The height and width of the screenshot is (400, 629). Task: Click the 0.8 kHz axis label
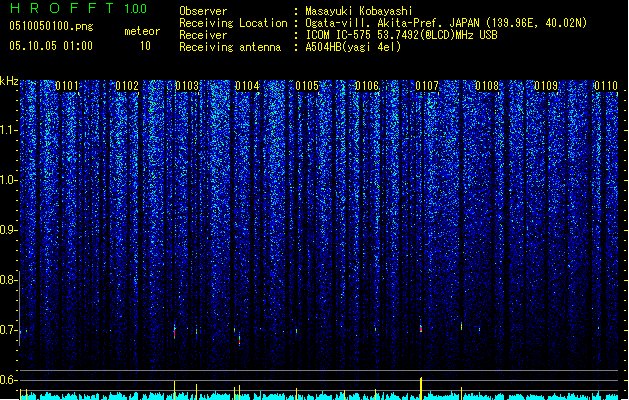click(8, 280)
